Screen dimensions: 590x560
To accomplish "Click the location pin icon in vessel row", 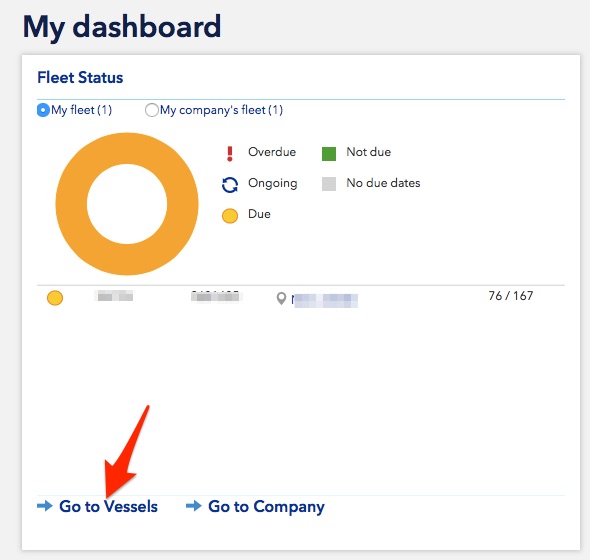I will [281, 299].
